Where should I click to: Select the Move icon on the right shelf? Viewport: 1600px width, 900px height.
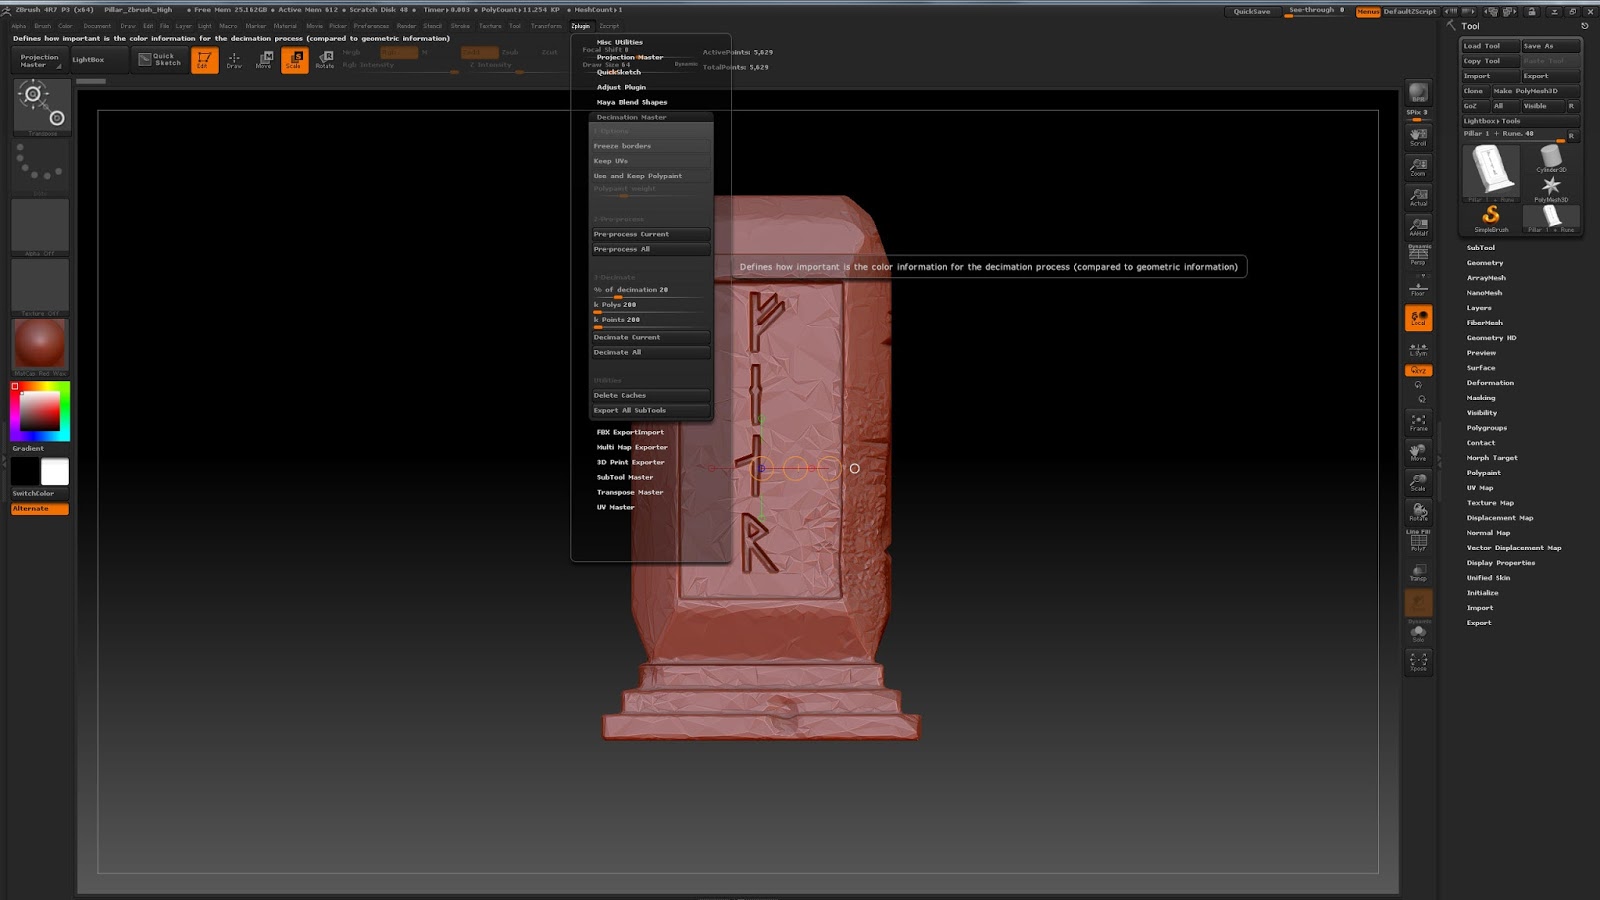tap(1418, 452)
